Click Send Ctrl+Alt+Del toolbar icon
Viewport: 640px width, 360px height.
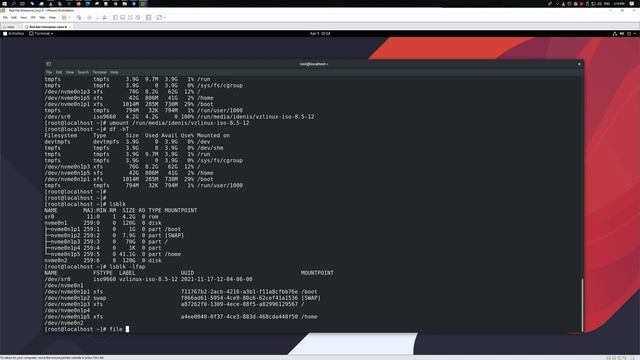coord(79,18)
